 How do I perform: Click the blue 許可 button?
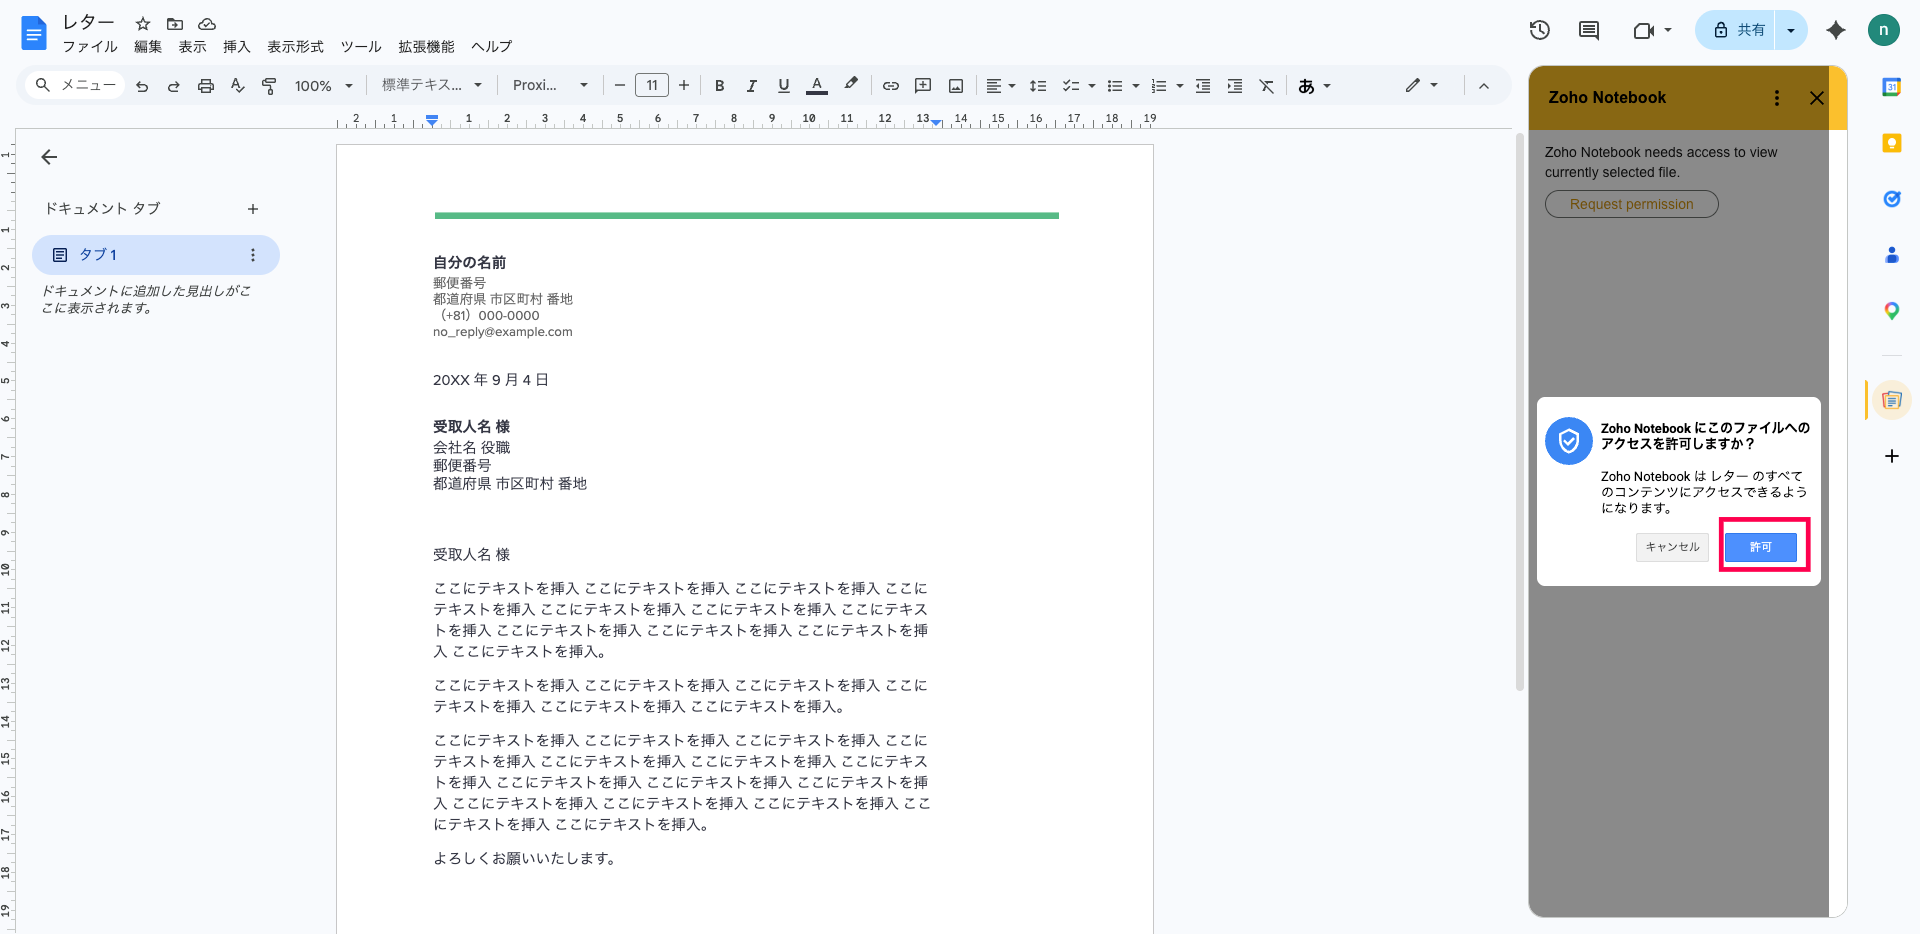(x=1760, y=547)
